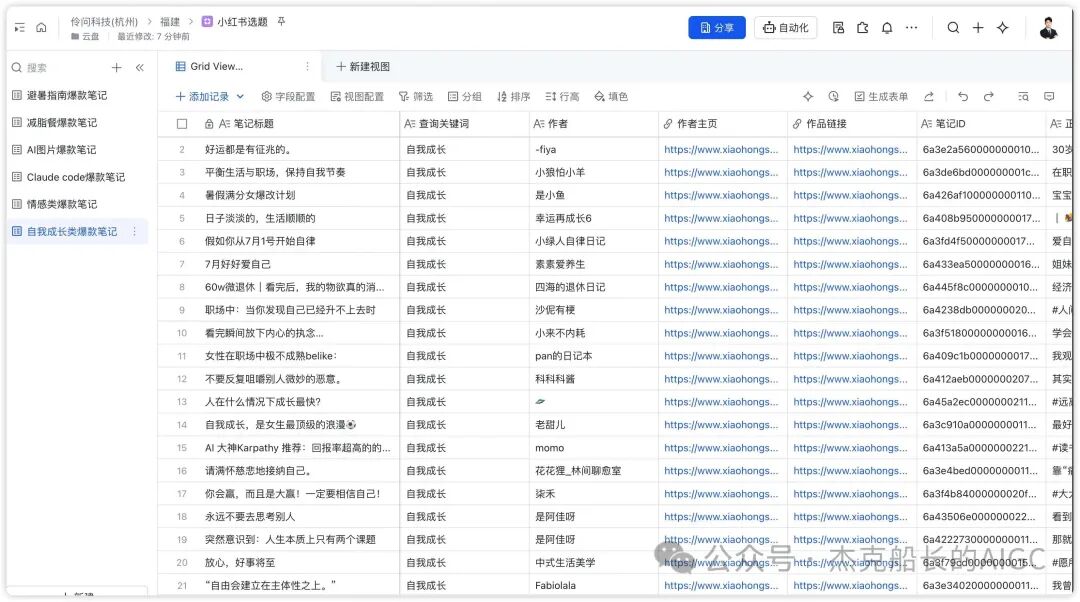Open the 排序 sort menu
The width and height of the screenshot is (1080, 602).
point(513,96)
